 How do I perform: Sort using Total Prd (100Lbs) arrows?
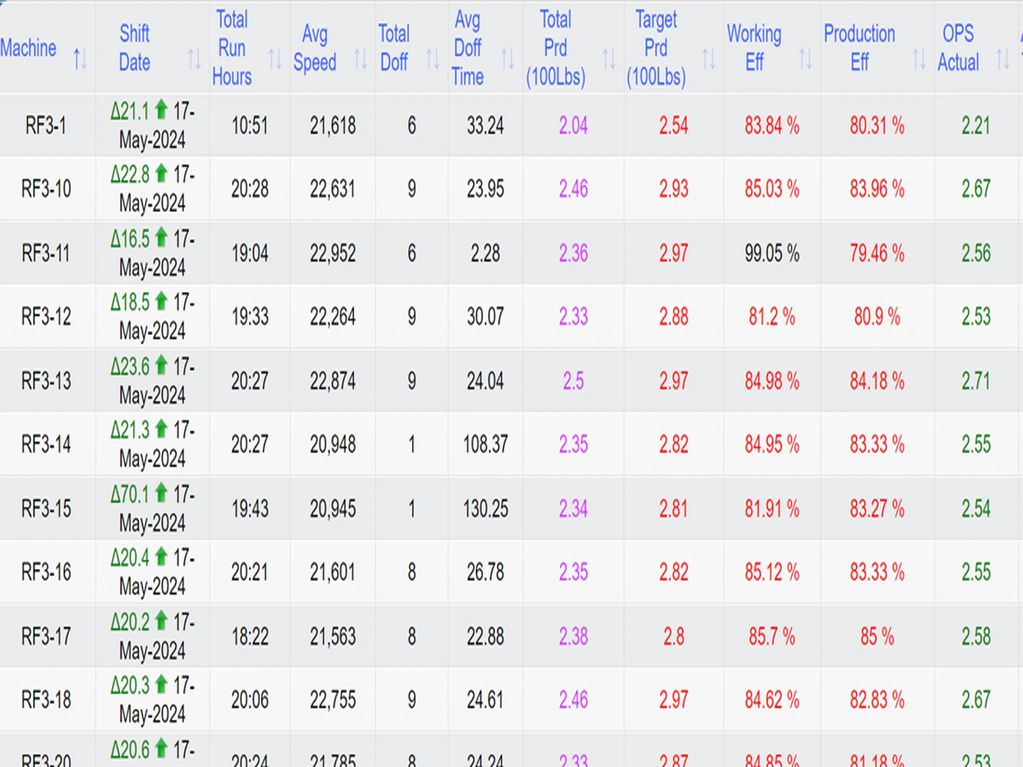[607, 60]
